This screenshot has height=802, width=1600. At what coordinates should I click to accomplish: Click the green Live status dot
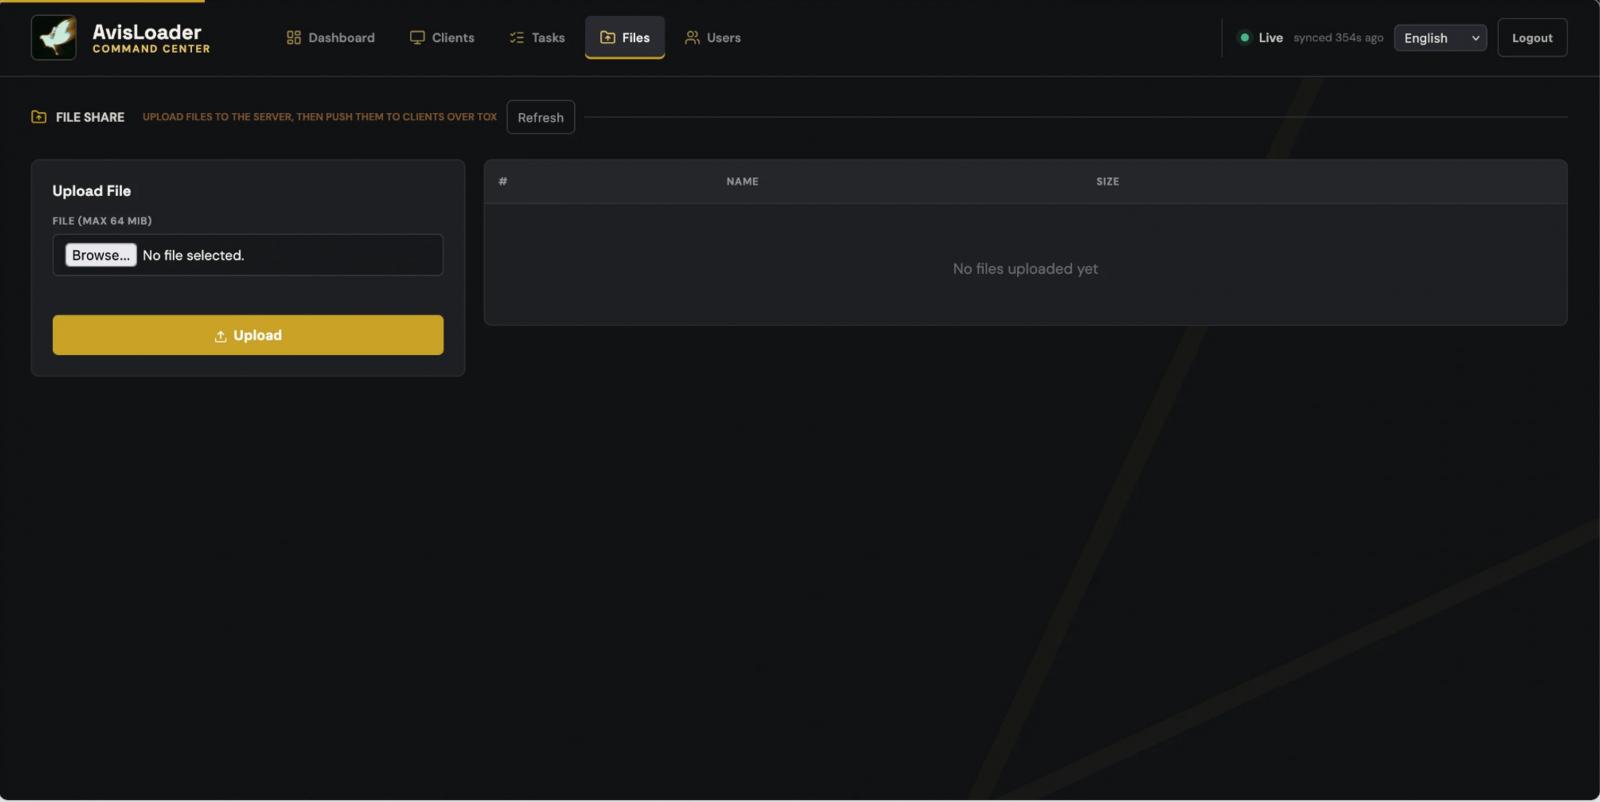(x=1244, y=38)
